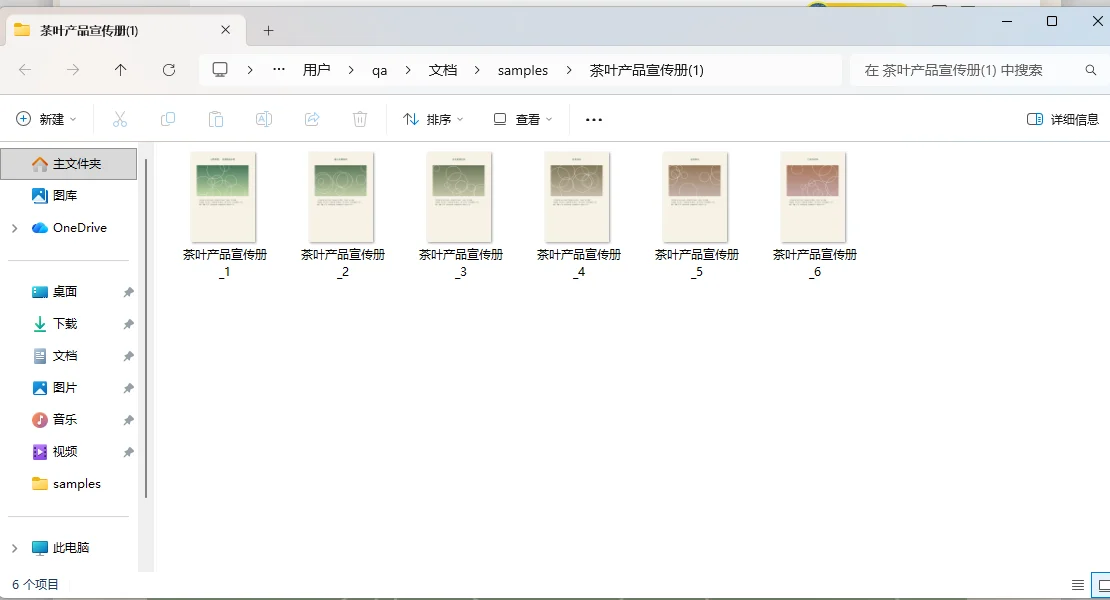Unpin 图片 using its pin icon
Screen dimensions: 1110x600
[128, 388]
